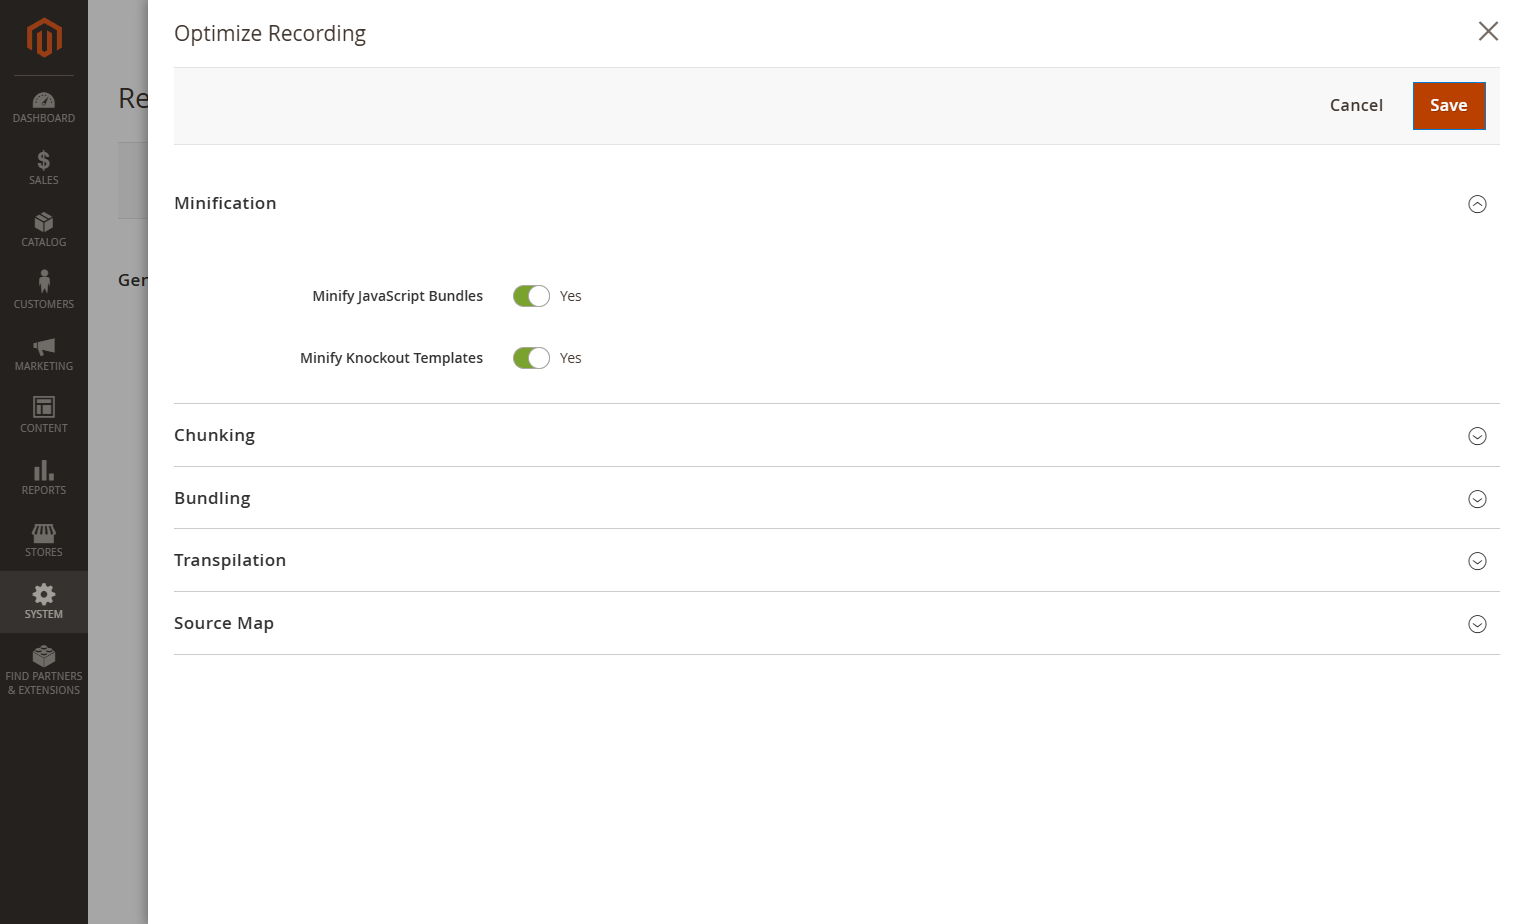Click the Save button
Image resolution: width=1526 pixels, height=924 pixels.
point(1449,106)
